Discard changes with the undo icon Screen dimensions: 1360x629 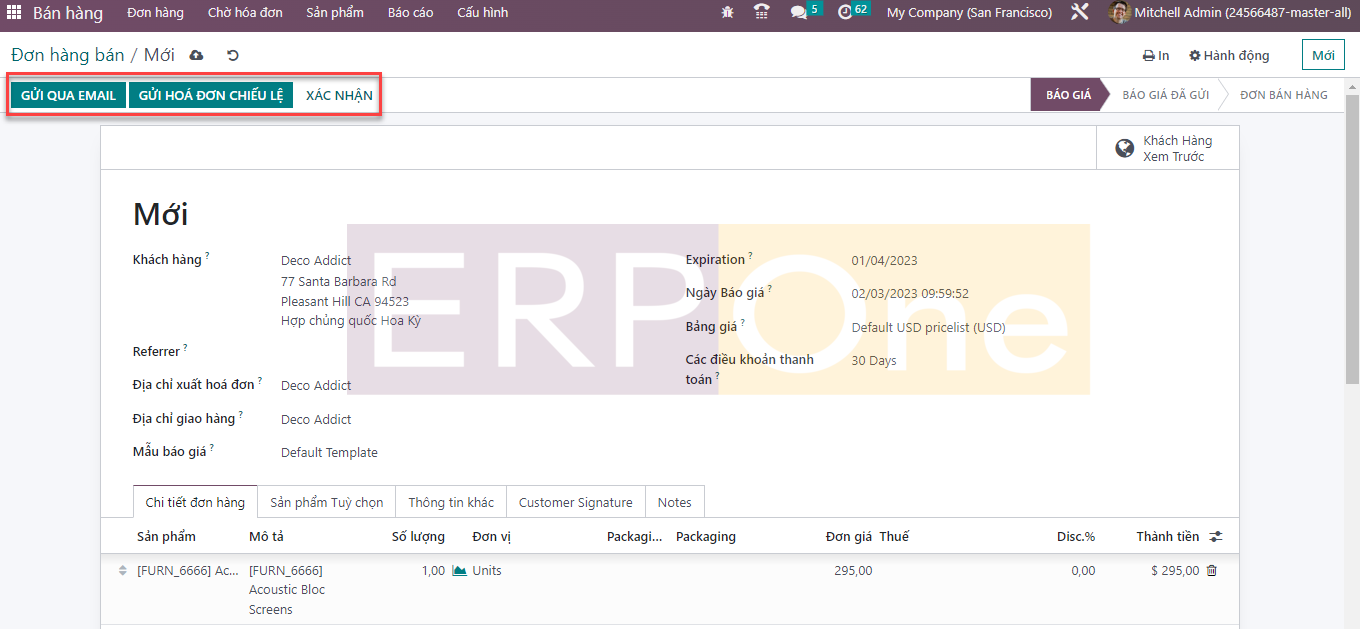click(233, 55)
